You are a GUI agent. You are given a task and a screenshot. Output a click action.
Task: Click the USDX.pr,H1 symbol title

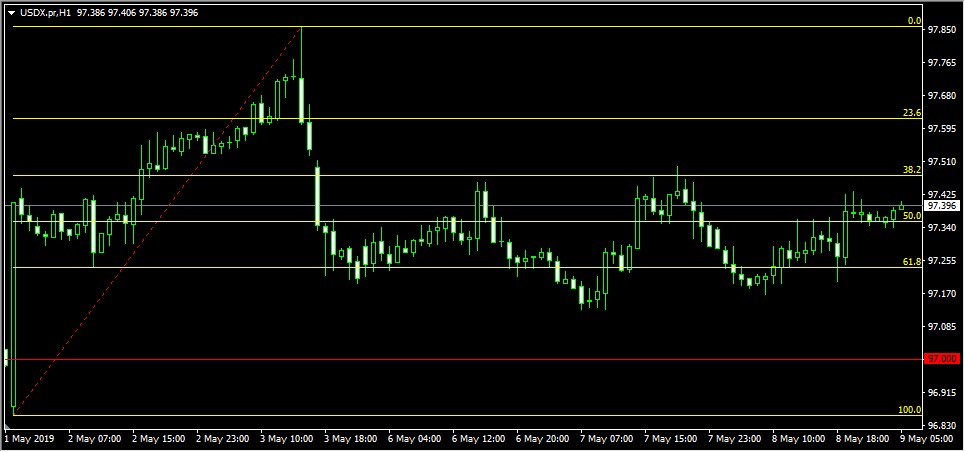45,12
